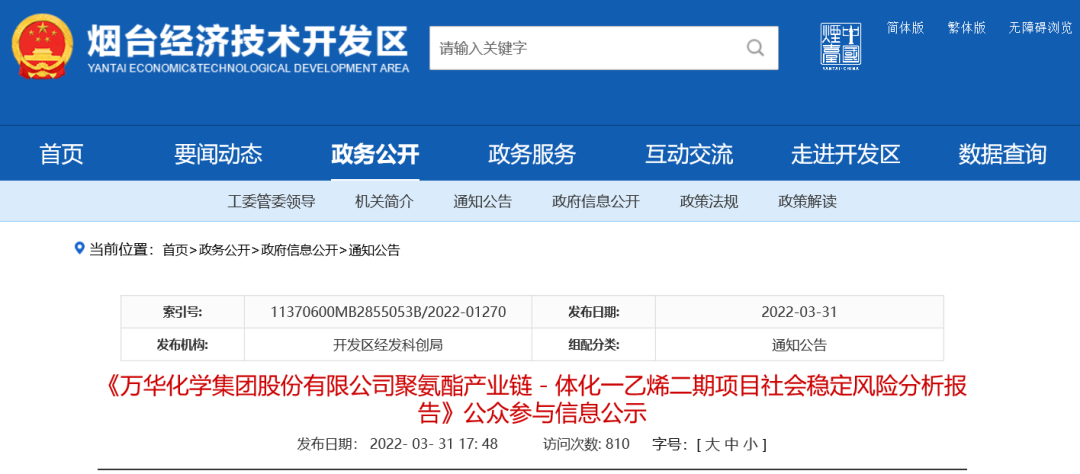Viewport: 1080px width, 474px height.
Task: Open the 机关简介 submenu link
Action: [x=384, y=202]
